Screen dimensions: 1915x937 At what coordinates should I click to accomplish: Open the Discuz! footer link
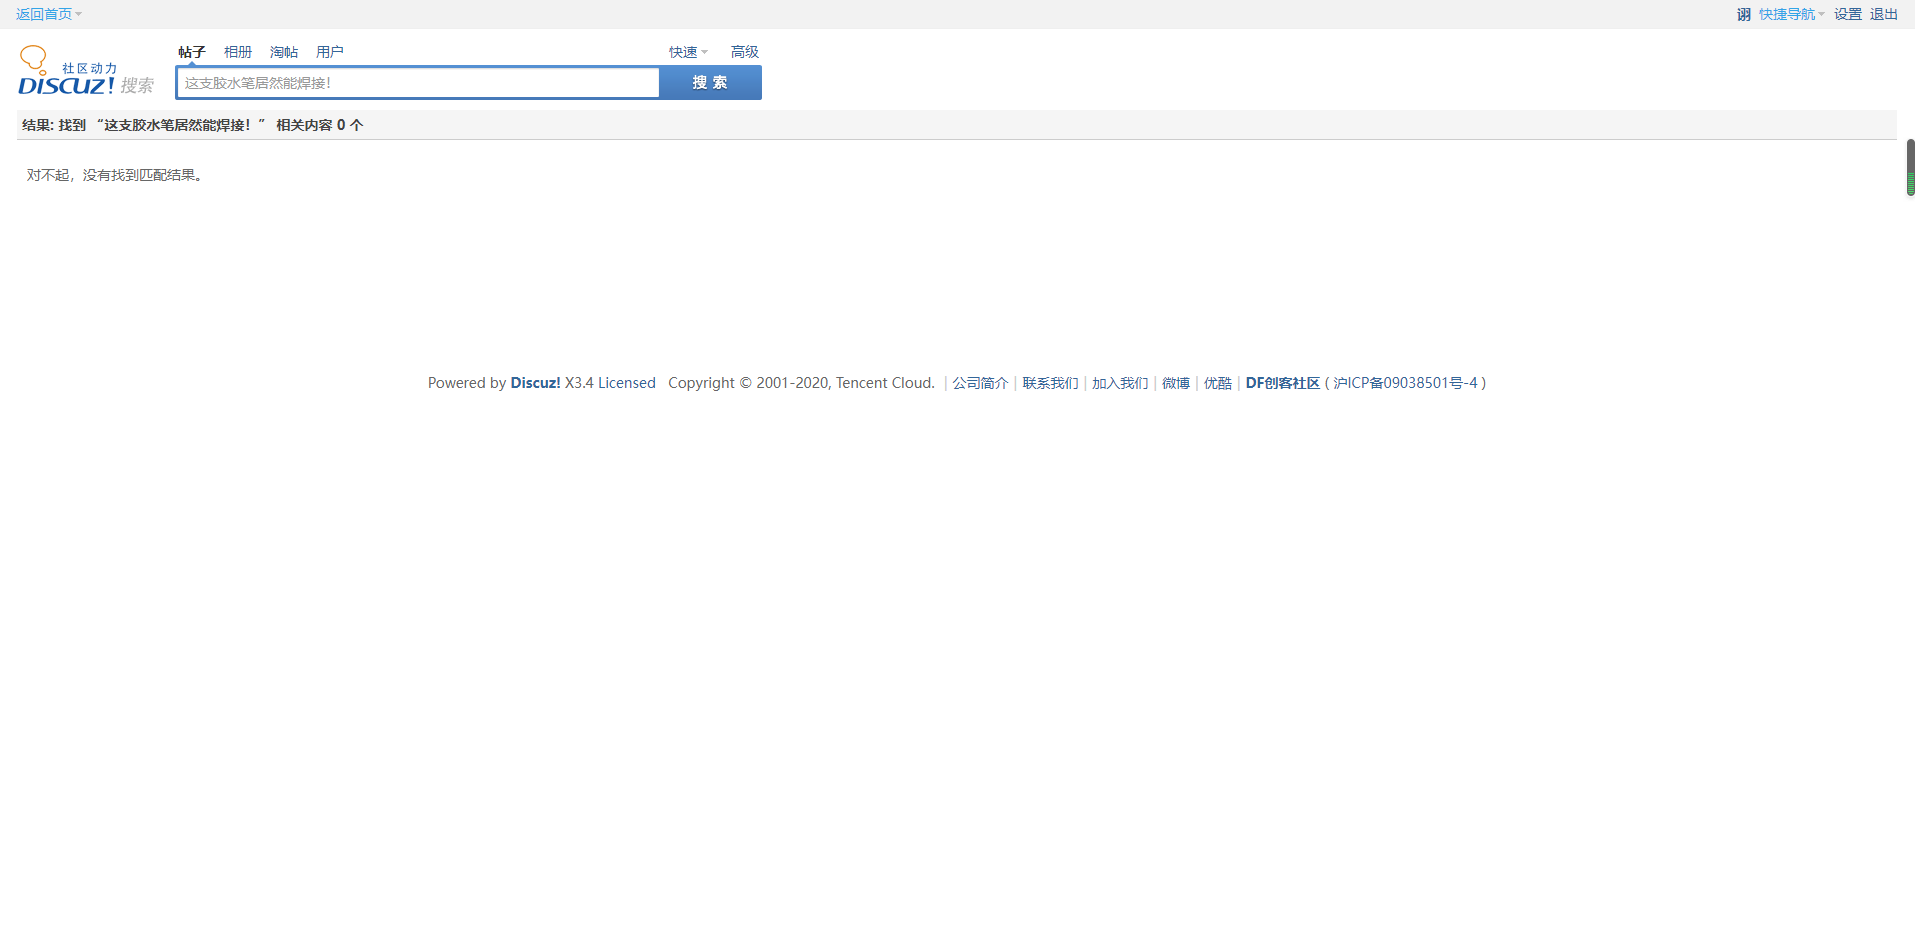535,383
